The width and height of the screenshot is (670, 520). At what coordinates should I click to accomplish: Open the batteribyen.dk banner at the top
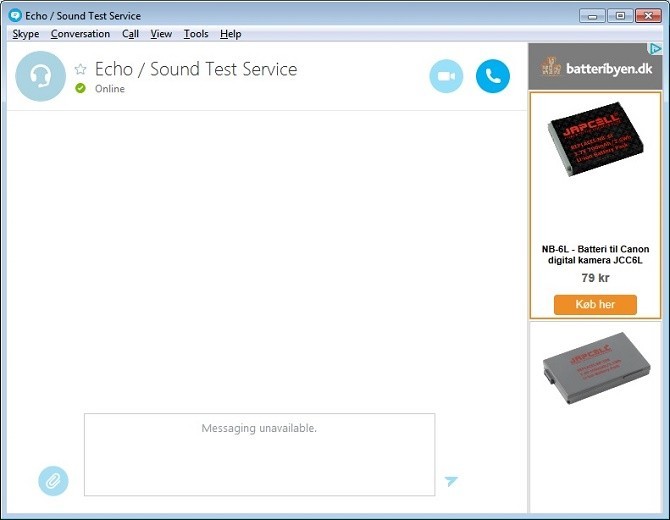[595, 66]
